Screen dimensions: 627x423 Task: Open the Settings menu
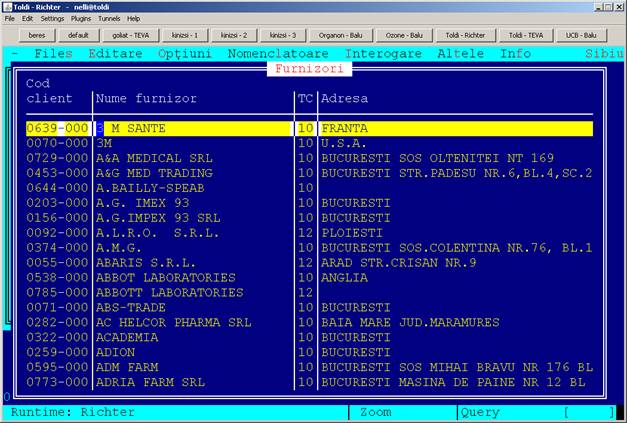[52, 19]
